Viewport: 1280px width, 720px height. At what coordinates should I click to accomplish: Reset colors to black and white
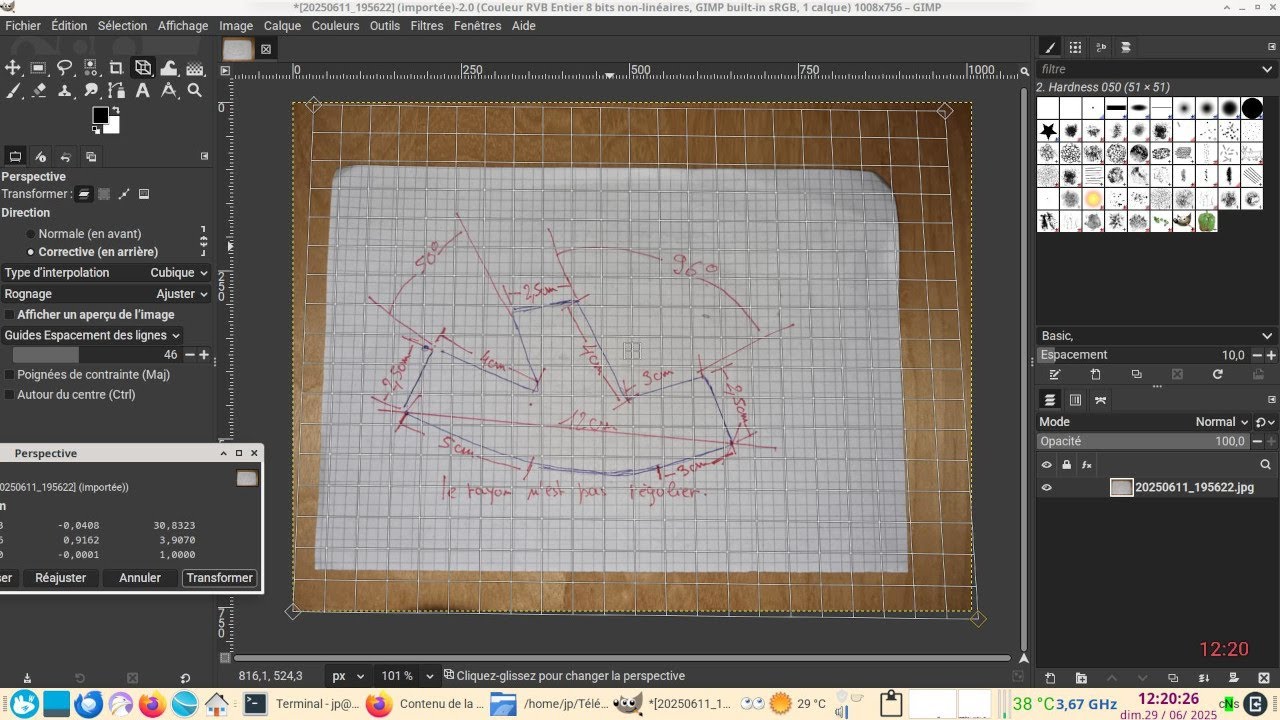(x=97, y=129)
